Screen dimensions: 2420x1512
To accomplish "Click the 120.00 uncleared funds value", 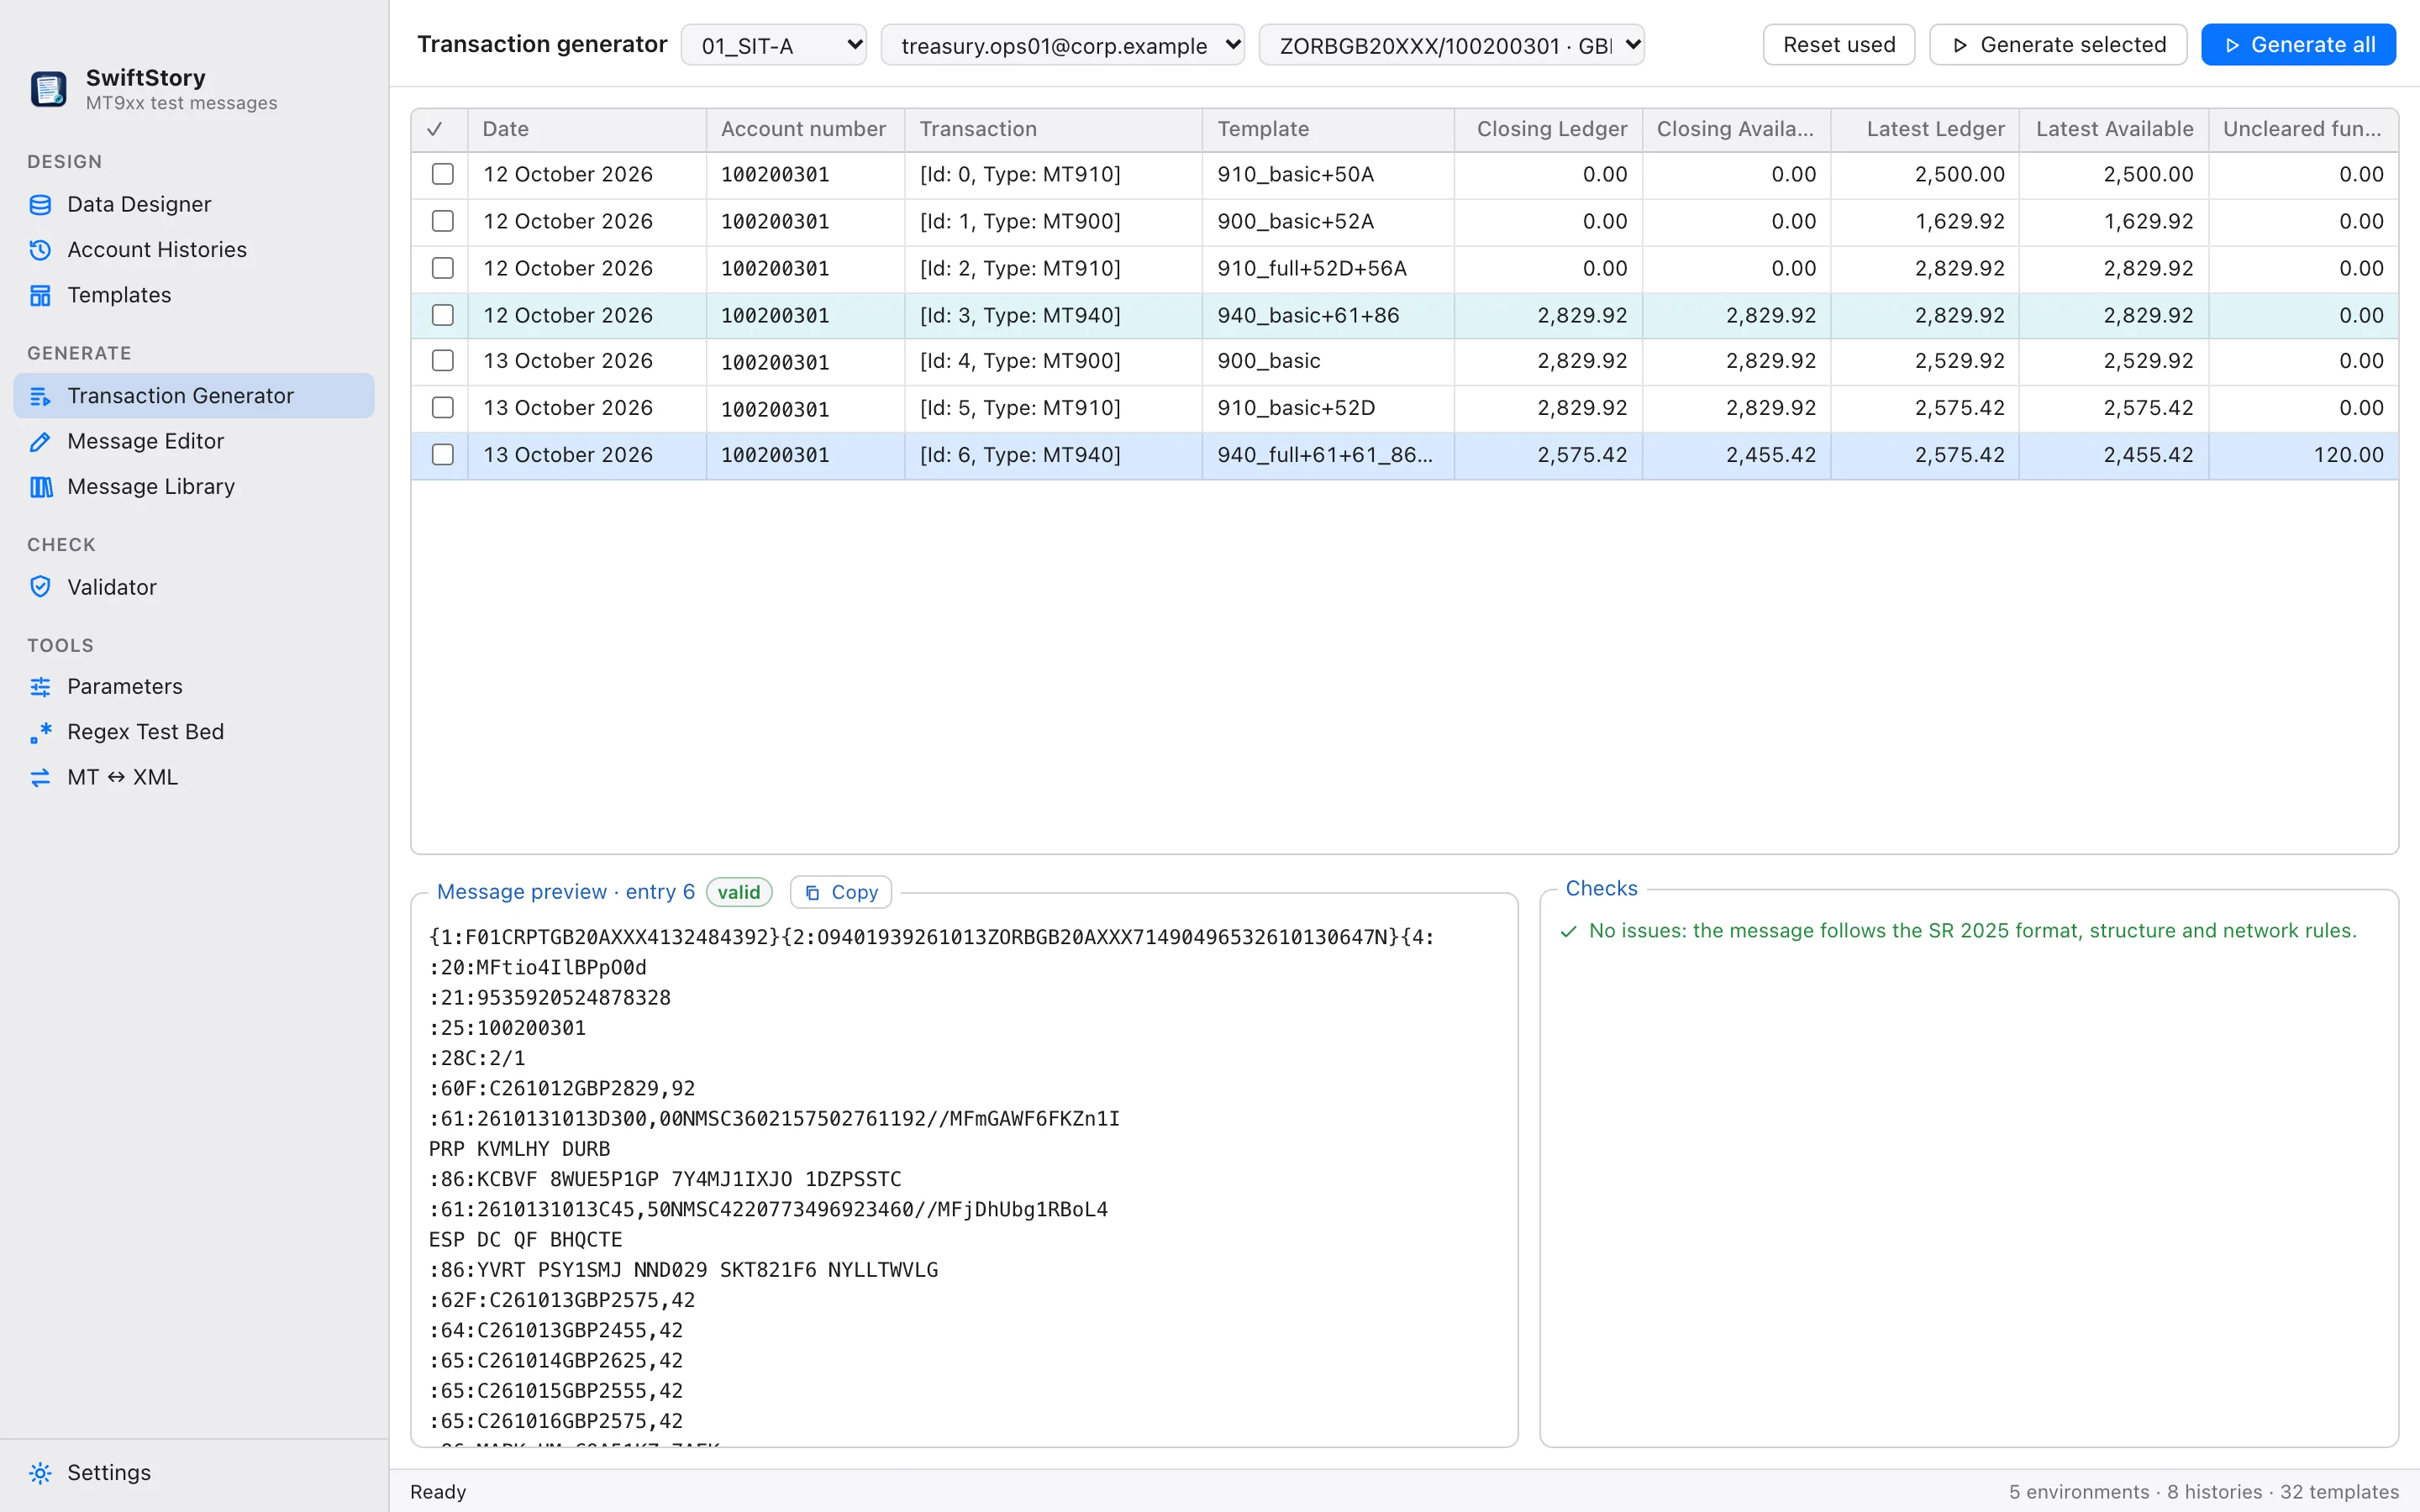I will coord(2348,455).
